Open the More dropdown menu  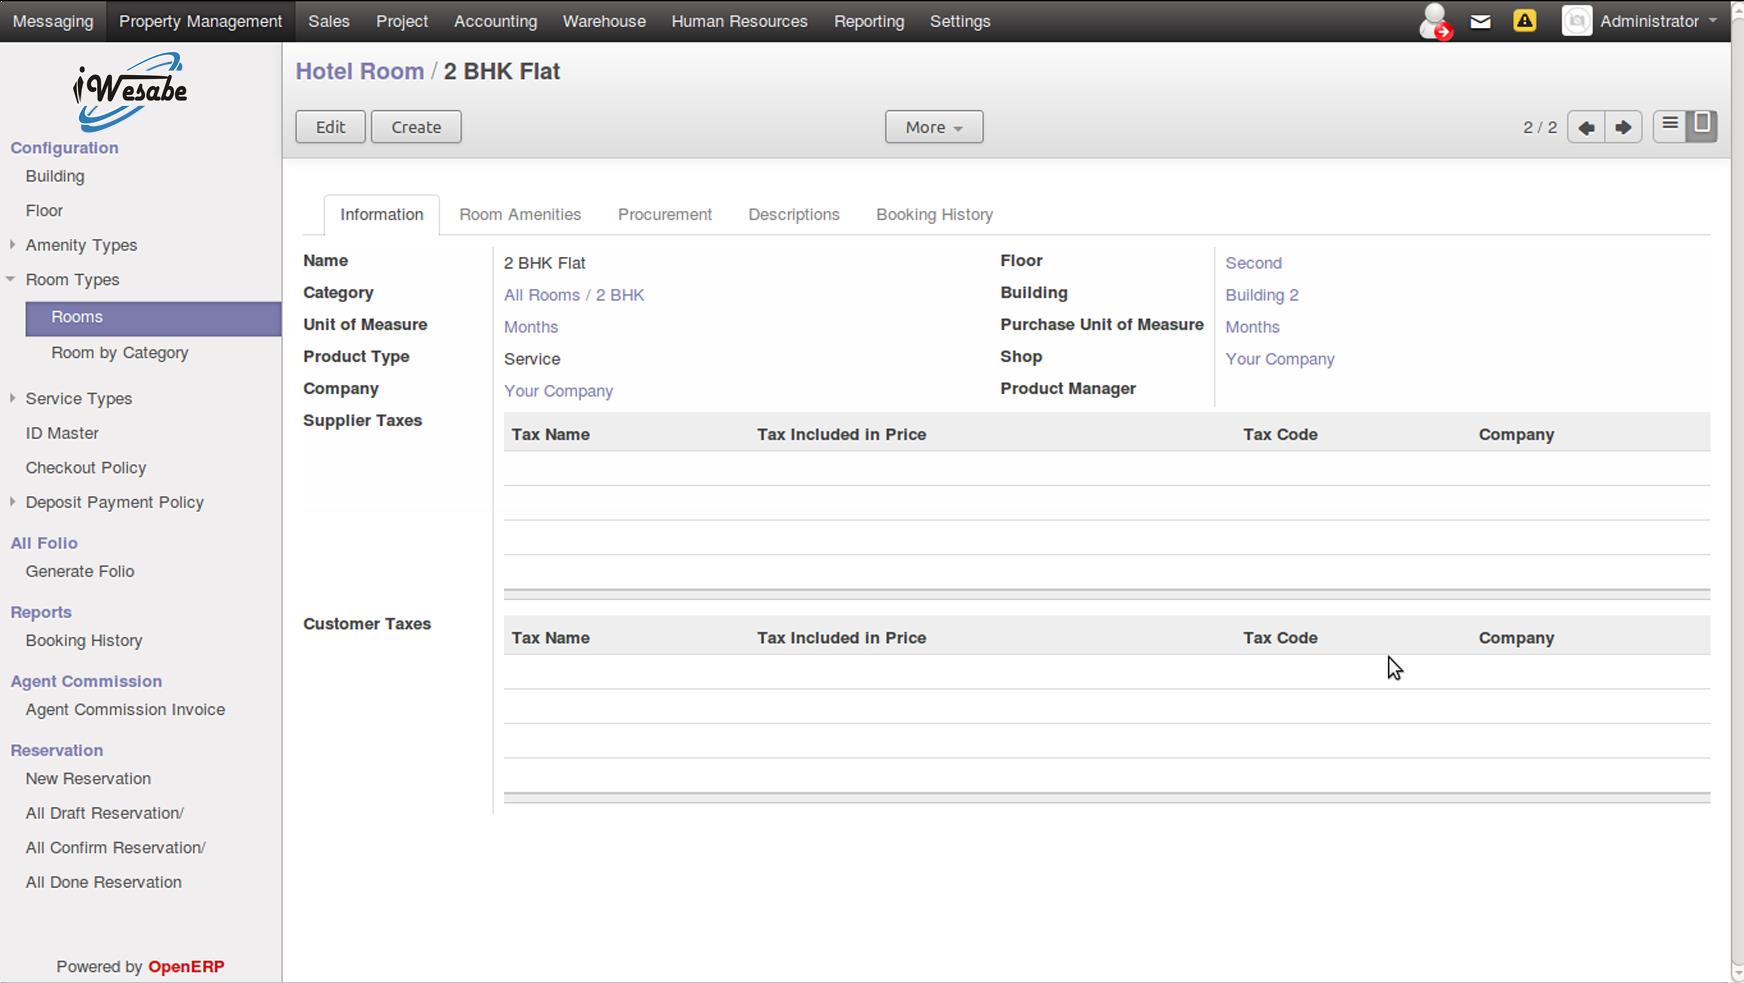click(x=933, y=127)
